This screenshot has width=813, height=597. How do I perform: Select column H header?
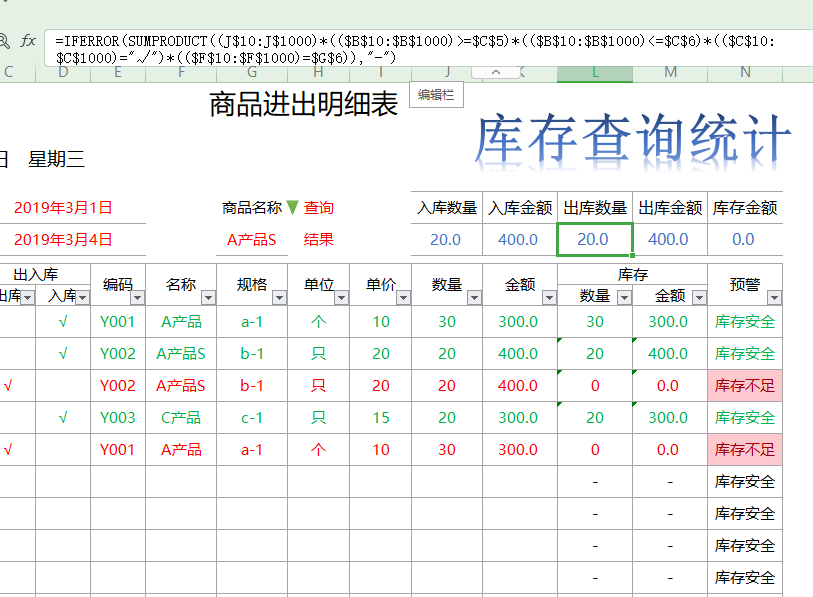318,73
